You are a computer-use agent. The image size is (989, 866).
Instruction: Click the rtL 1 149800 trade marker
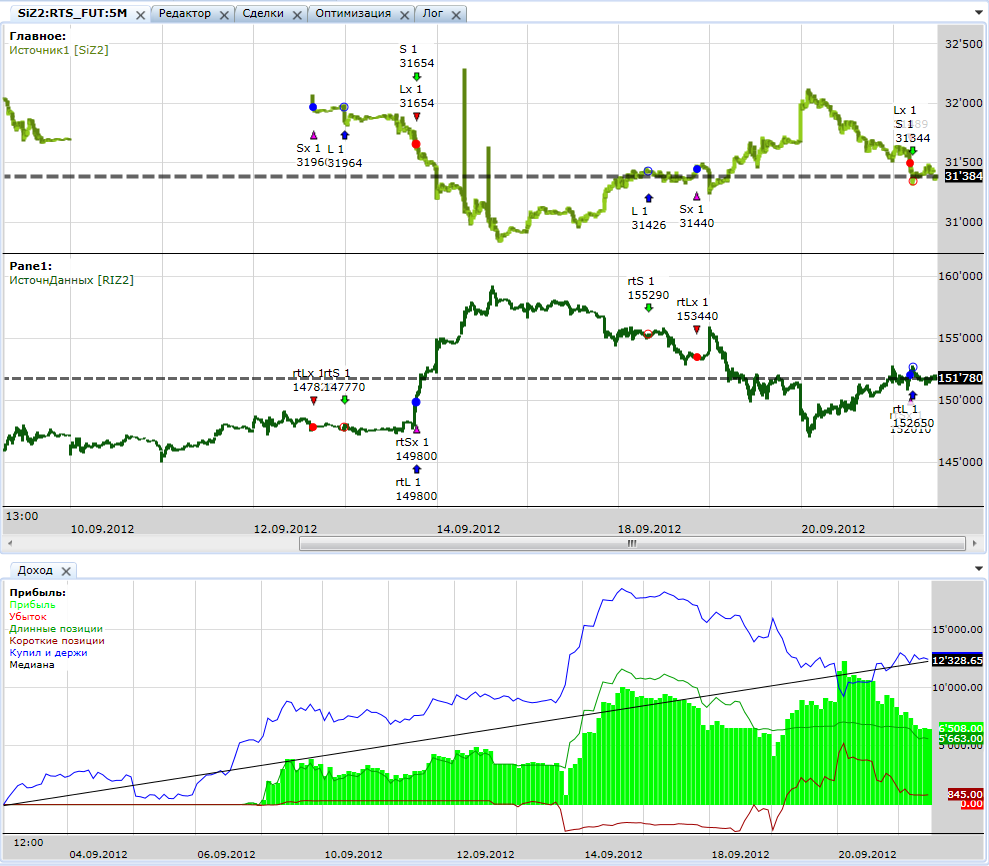[416, 469]
